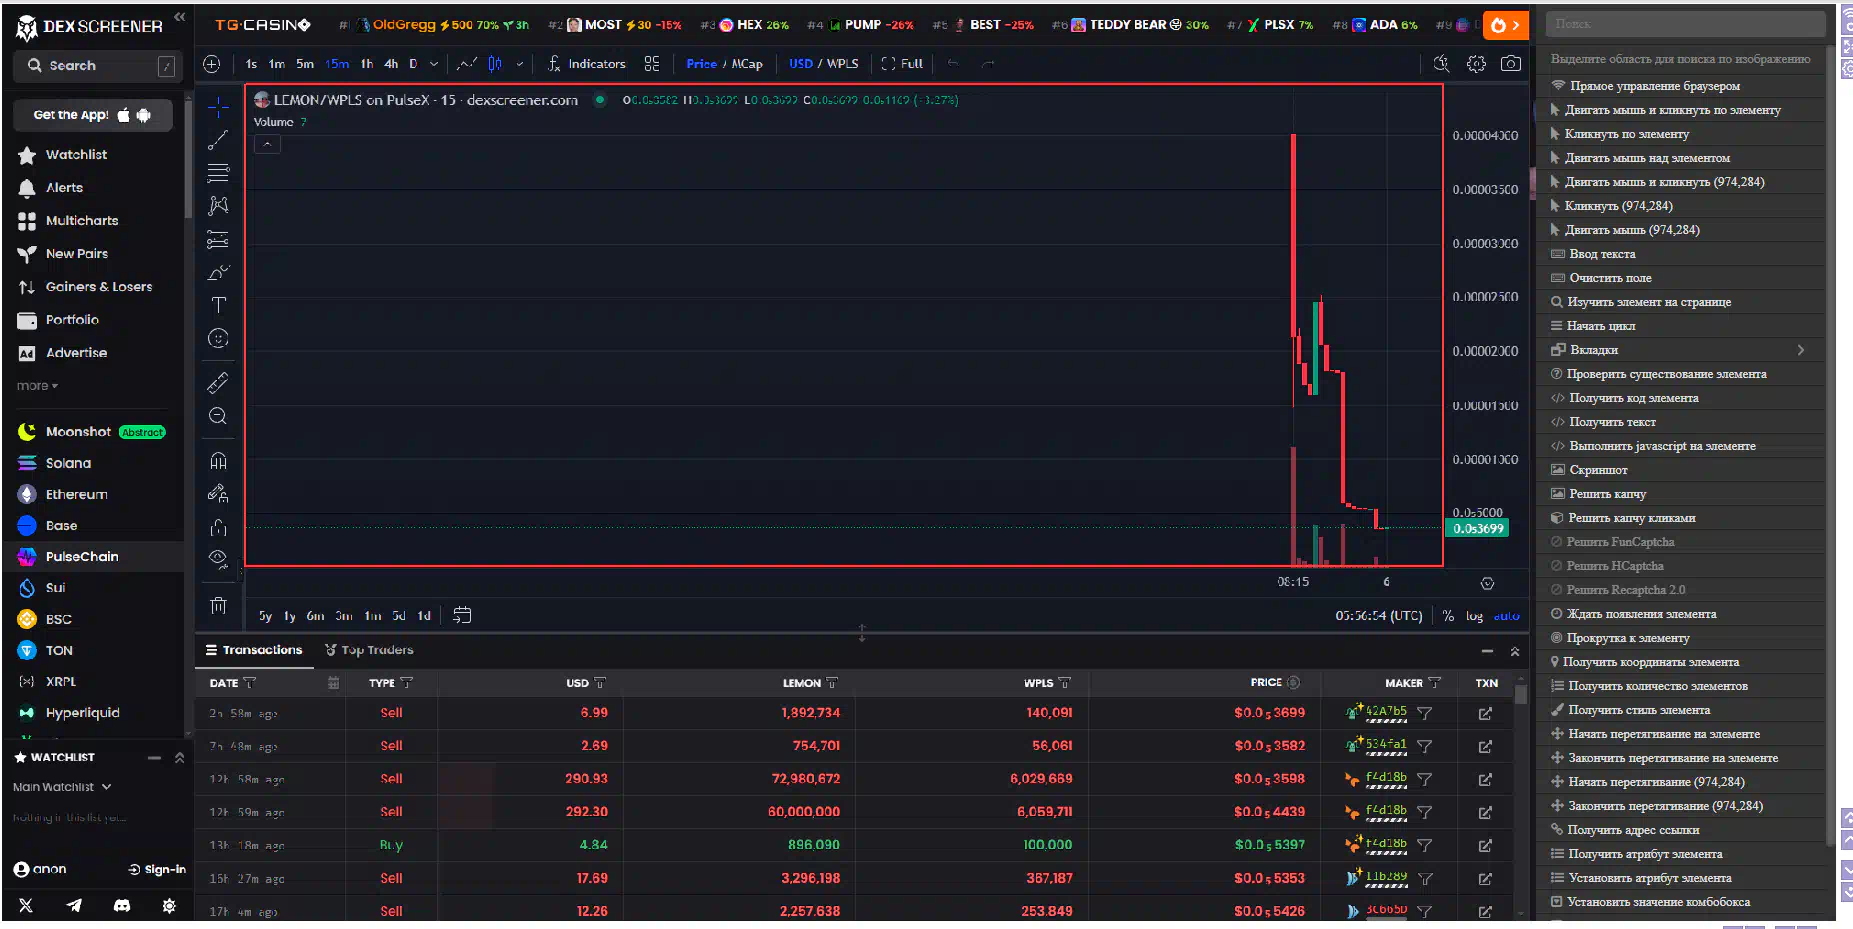1853x929 pixels.
Task: Expand chart style dropdown arrow
Action: (x=519, y=64)
